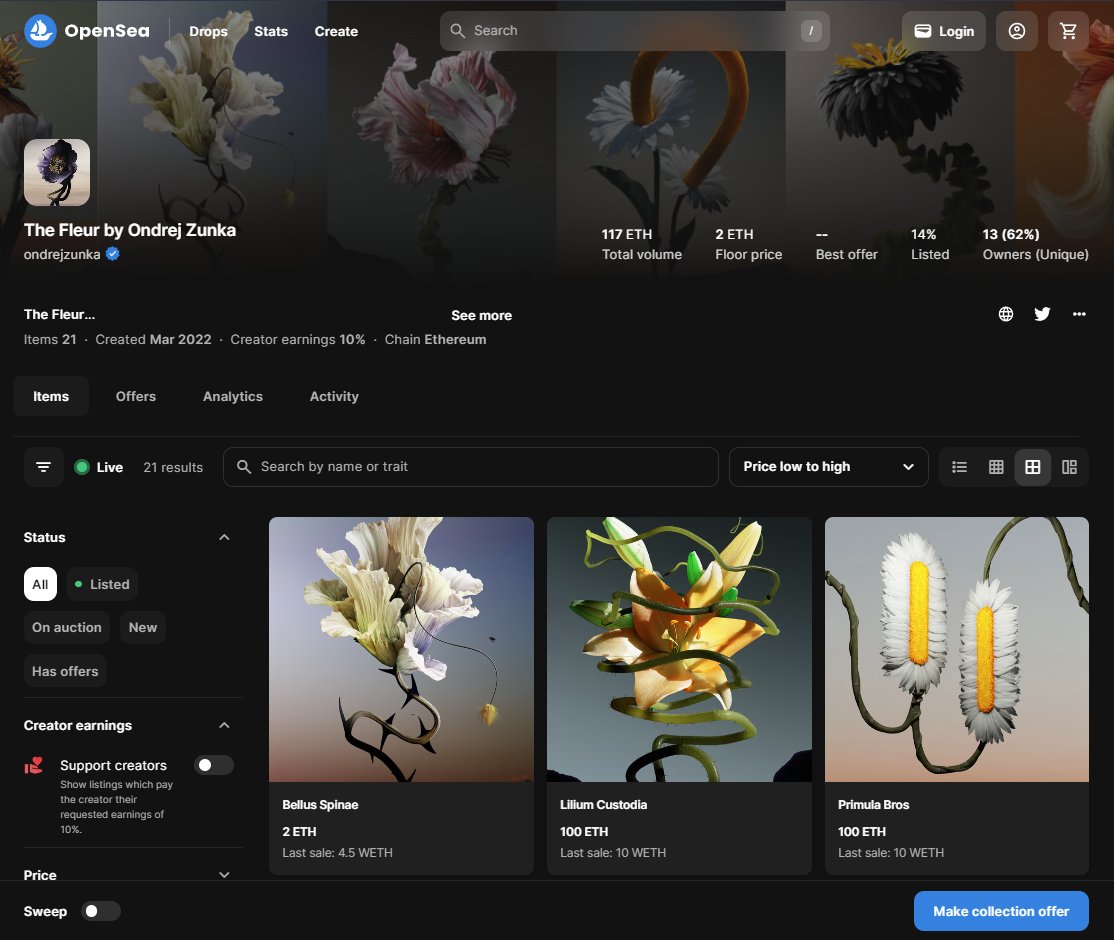Switch to list view layout
The width and height of the screenshot is (1114, 940).
pyautogui.click(x=959, y=467)
